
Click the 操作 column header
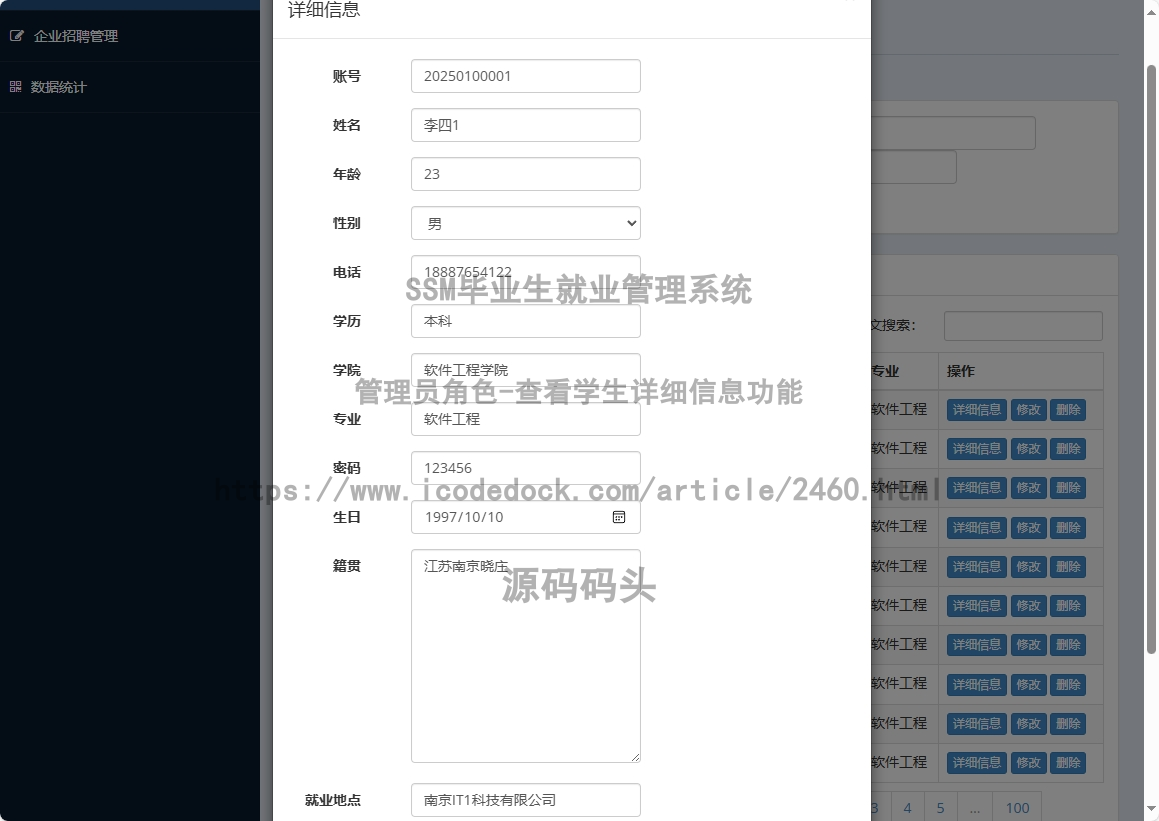[x=1021, y=371]
